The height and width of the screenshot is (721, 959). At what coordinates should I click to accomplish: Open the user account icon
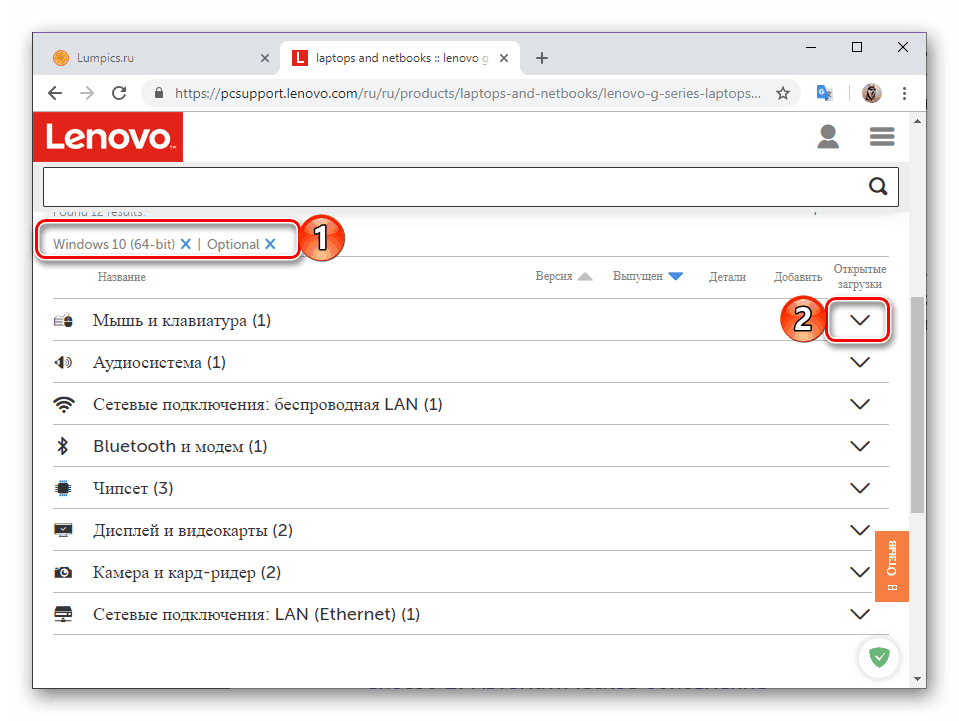[828, 136]
